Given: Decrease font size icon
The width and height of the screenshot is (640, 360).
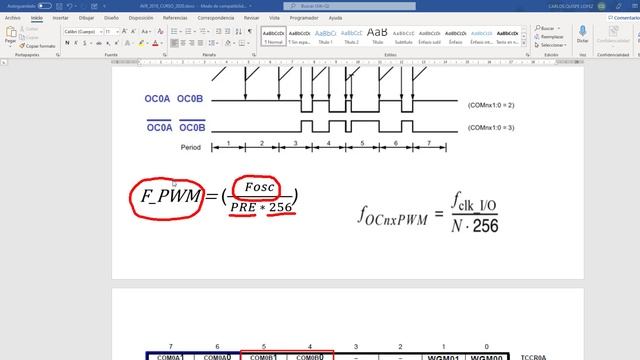Looking at the screenshot, I should click(133, 31).
